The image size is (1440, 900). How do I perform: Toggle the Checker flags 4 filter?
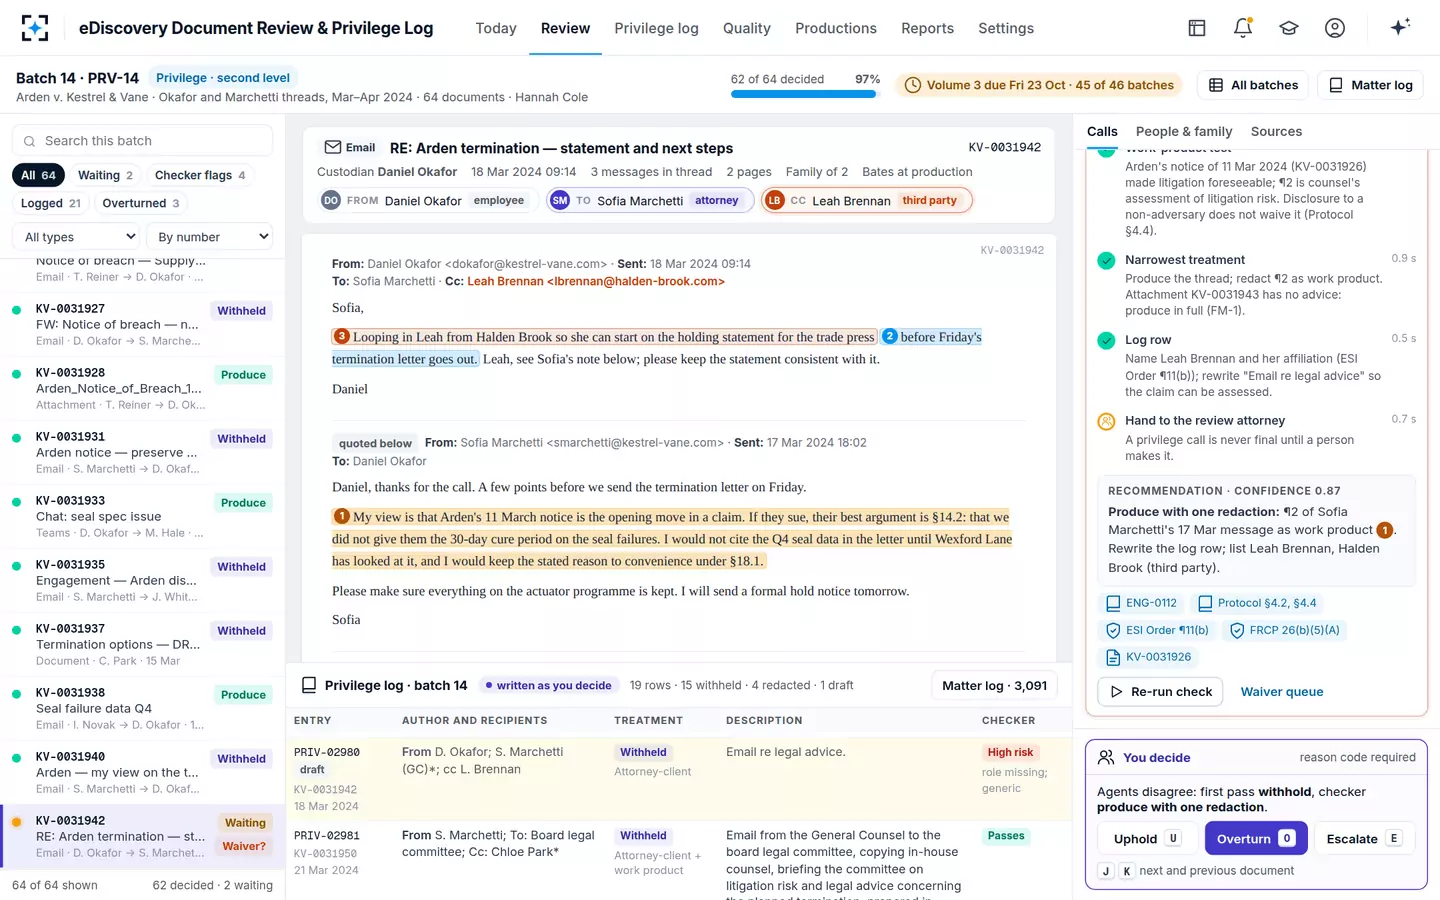tap(200, 175)
